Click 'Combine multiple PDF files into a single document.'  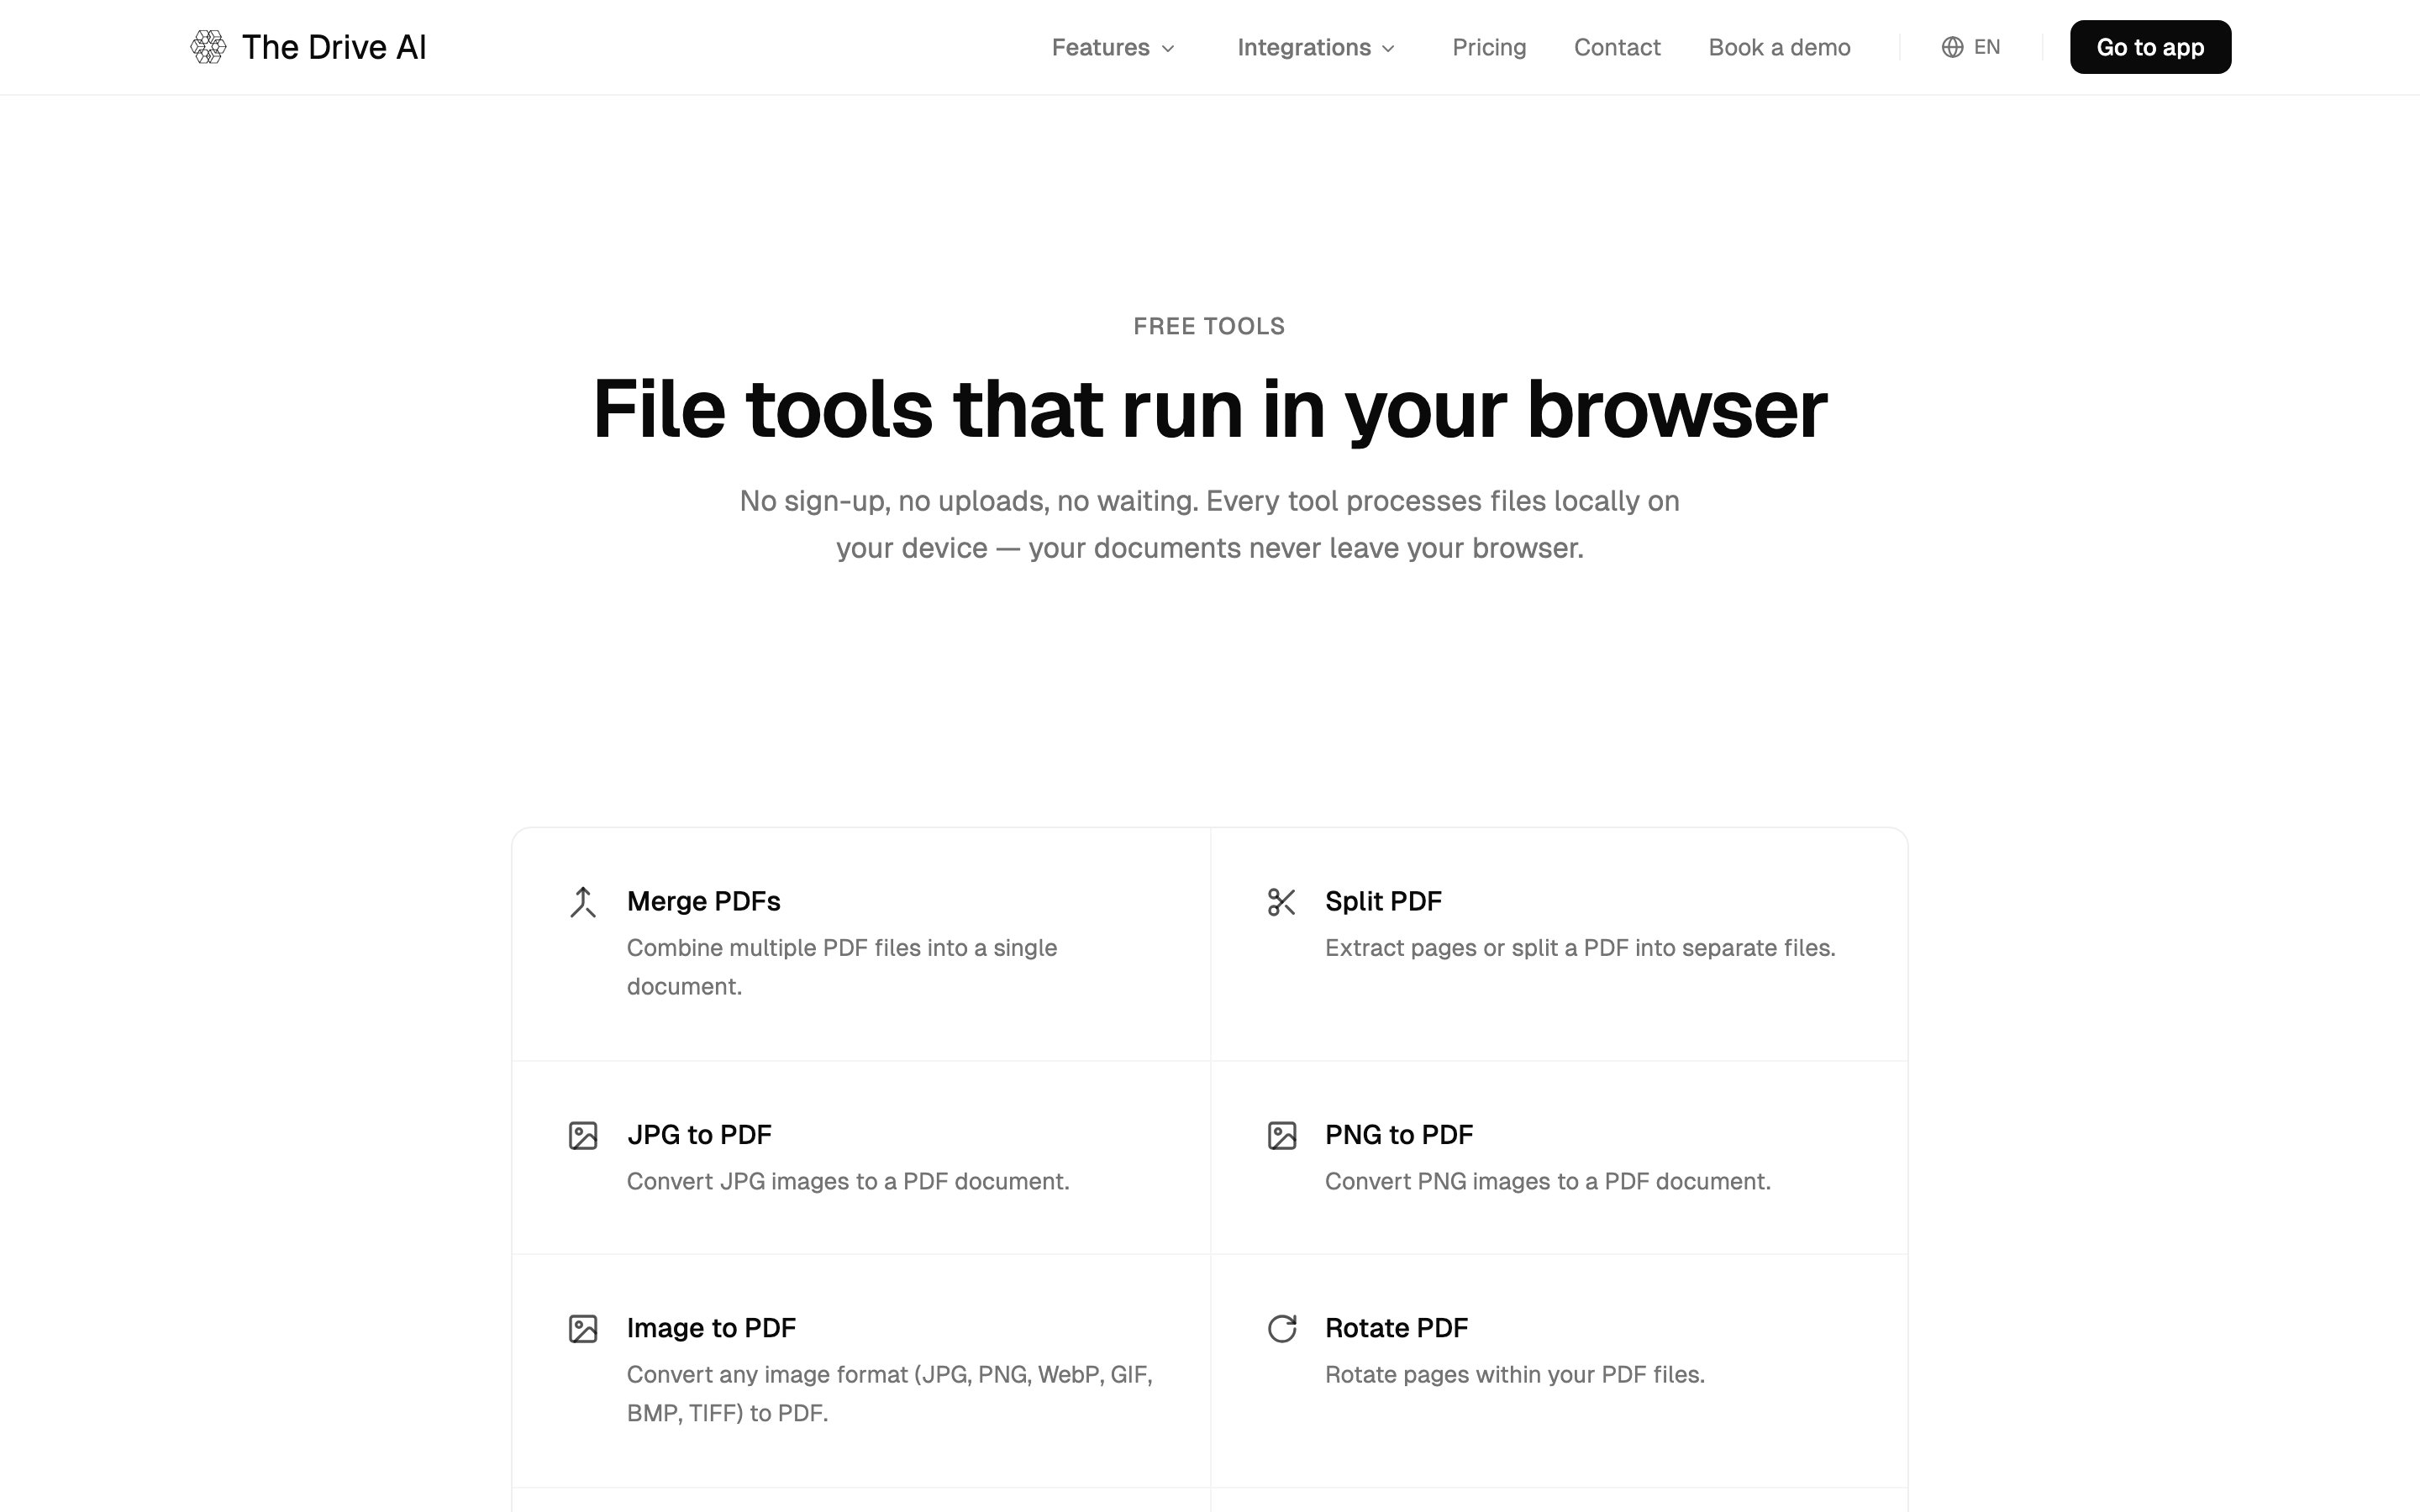click(x=842, y=967)
